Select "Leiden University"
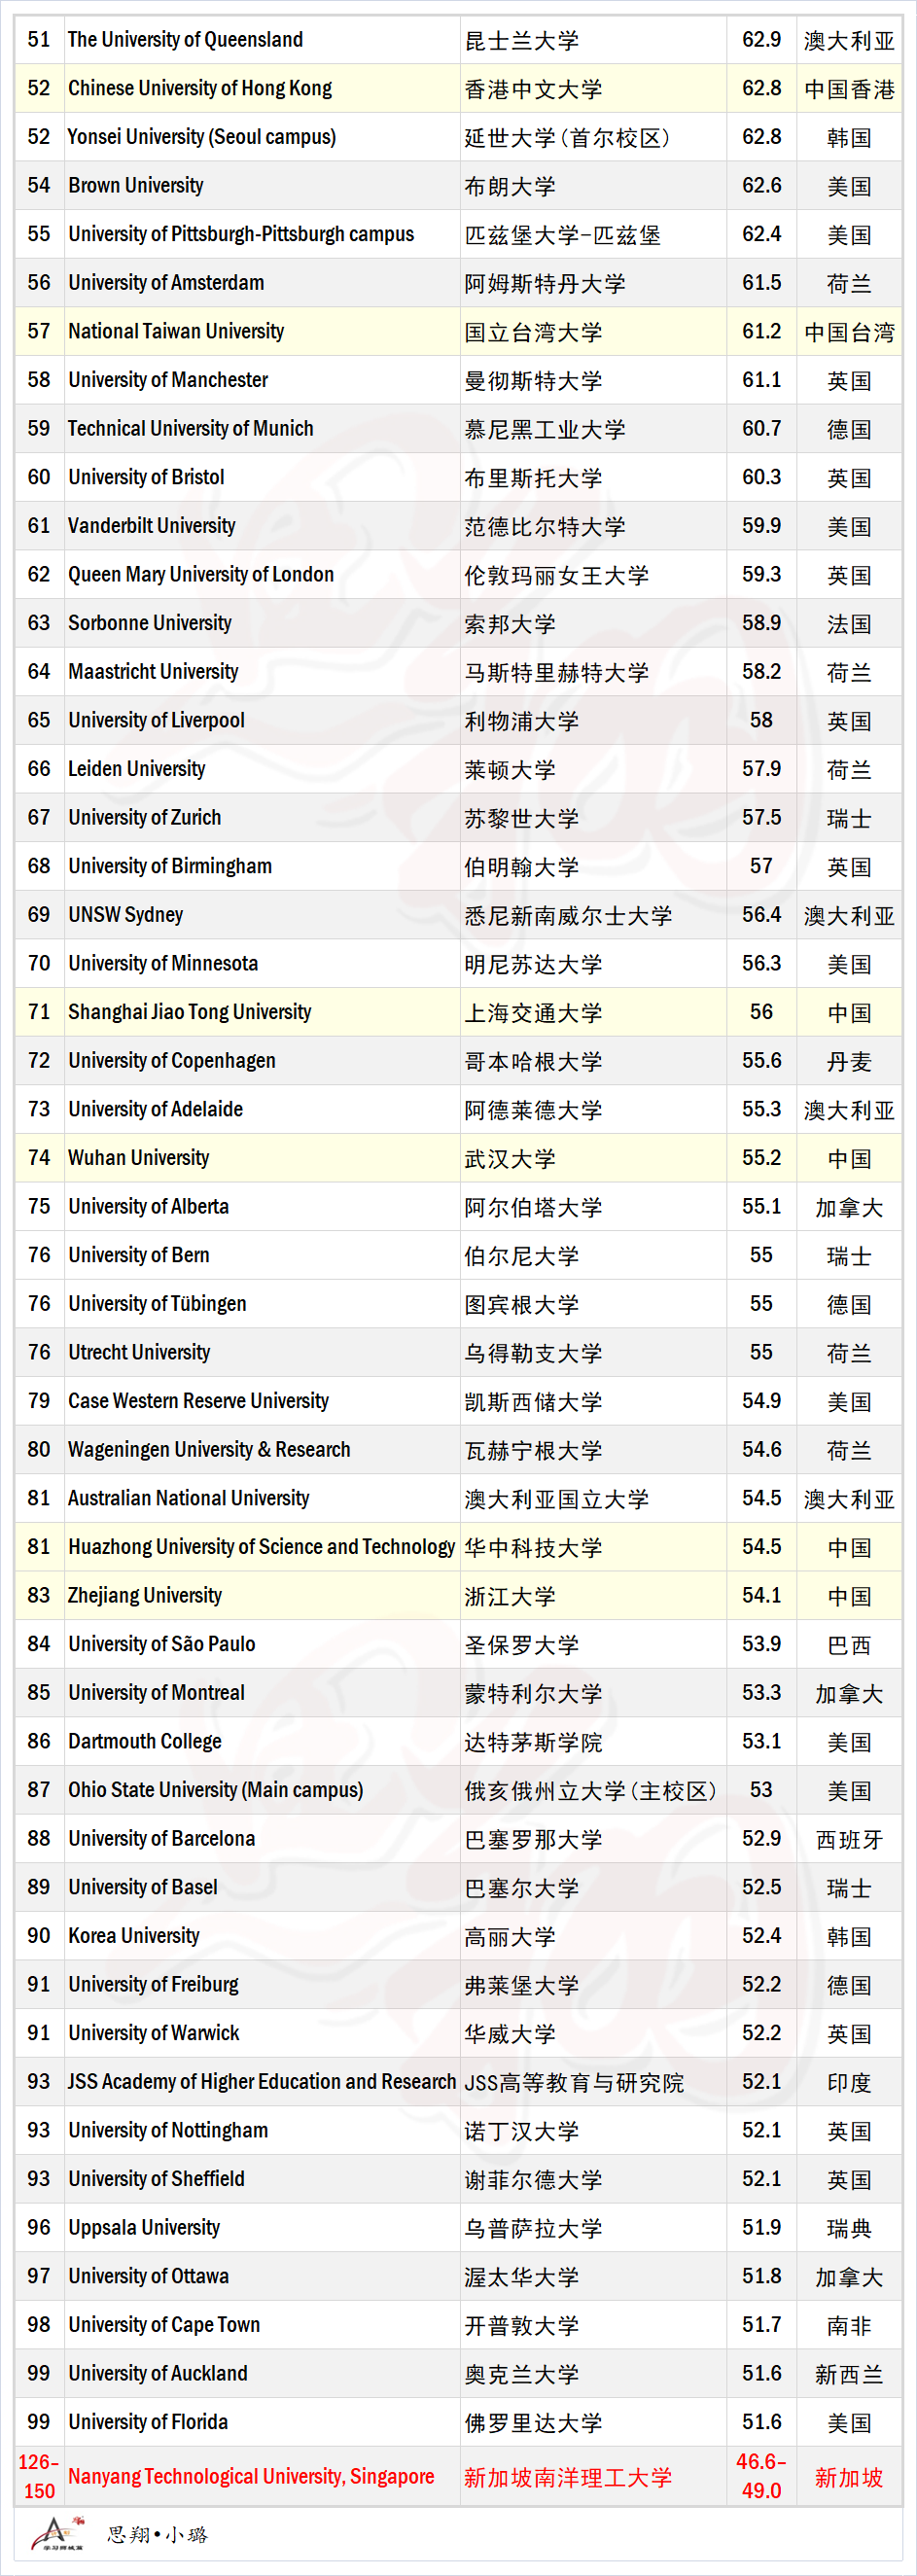This screenshot has width=917, height=2576. (x=137, y=769)
